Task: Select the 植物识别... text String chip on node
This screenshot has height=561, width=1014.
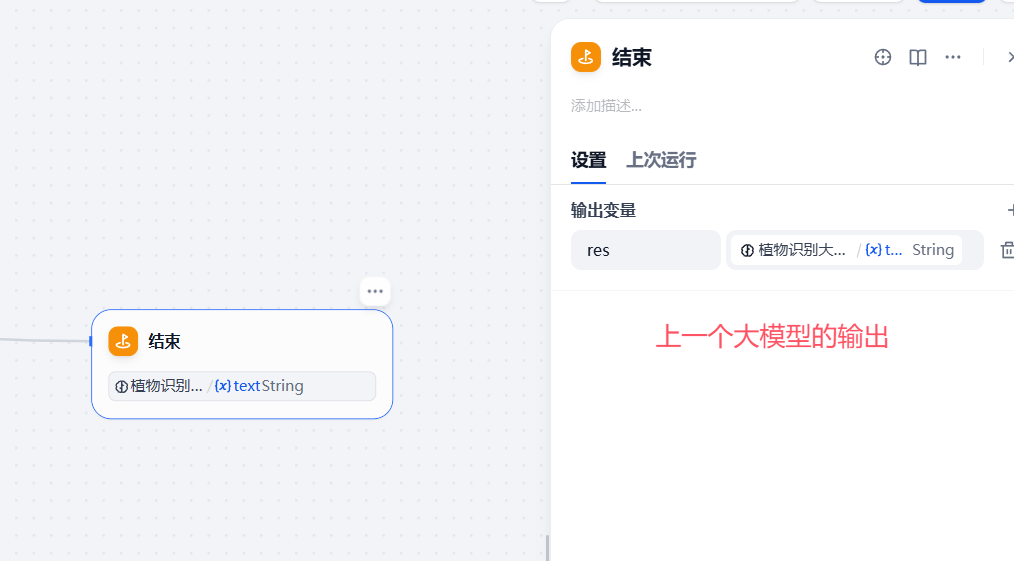Action: point(242,386)
